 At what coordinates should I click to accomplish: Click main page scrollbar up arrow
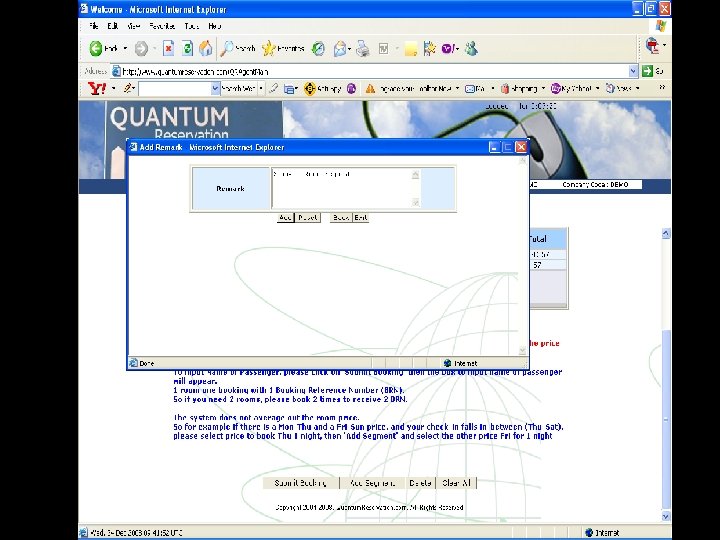[666, 234]
